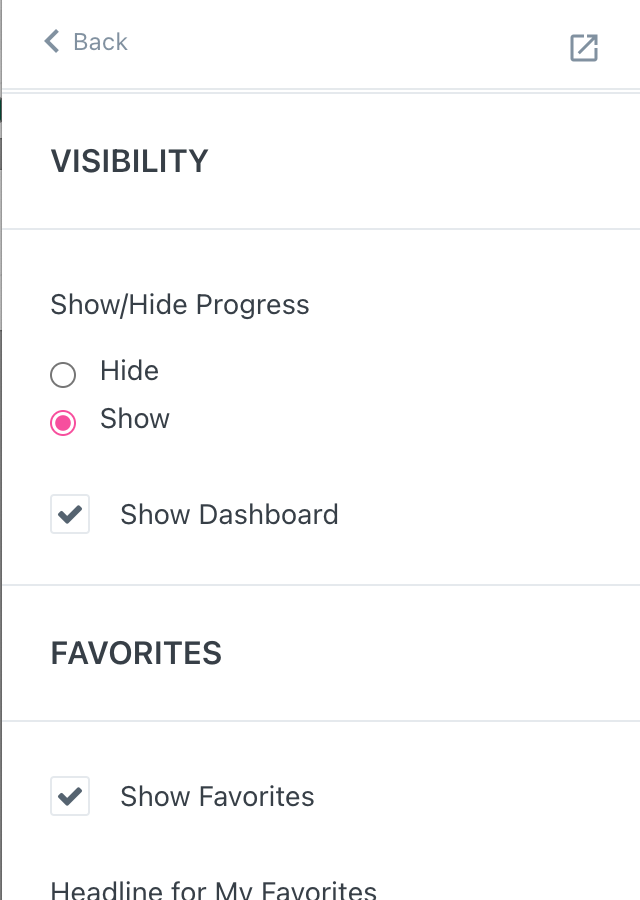Click the "Show Favorites" label text
Viewport: 640px width, 900px height.
(217, 797)
